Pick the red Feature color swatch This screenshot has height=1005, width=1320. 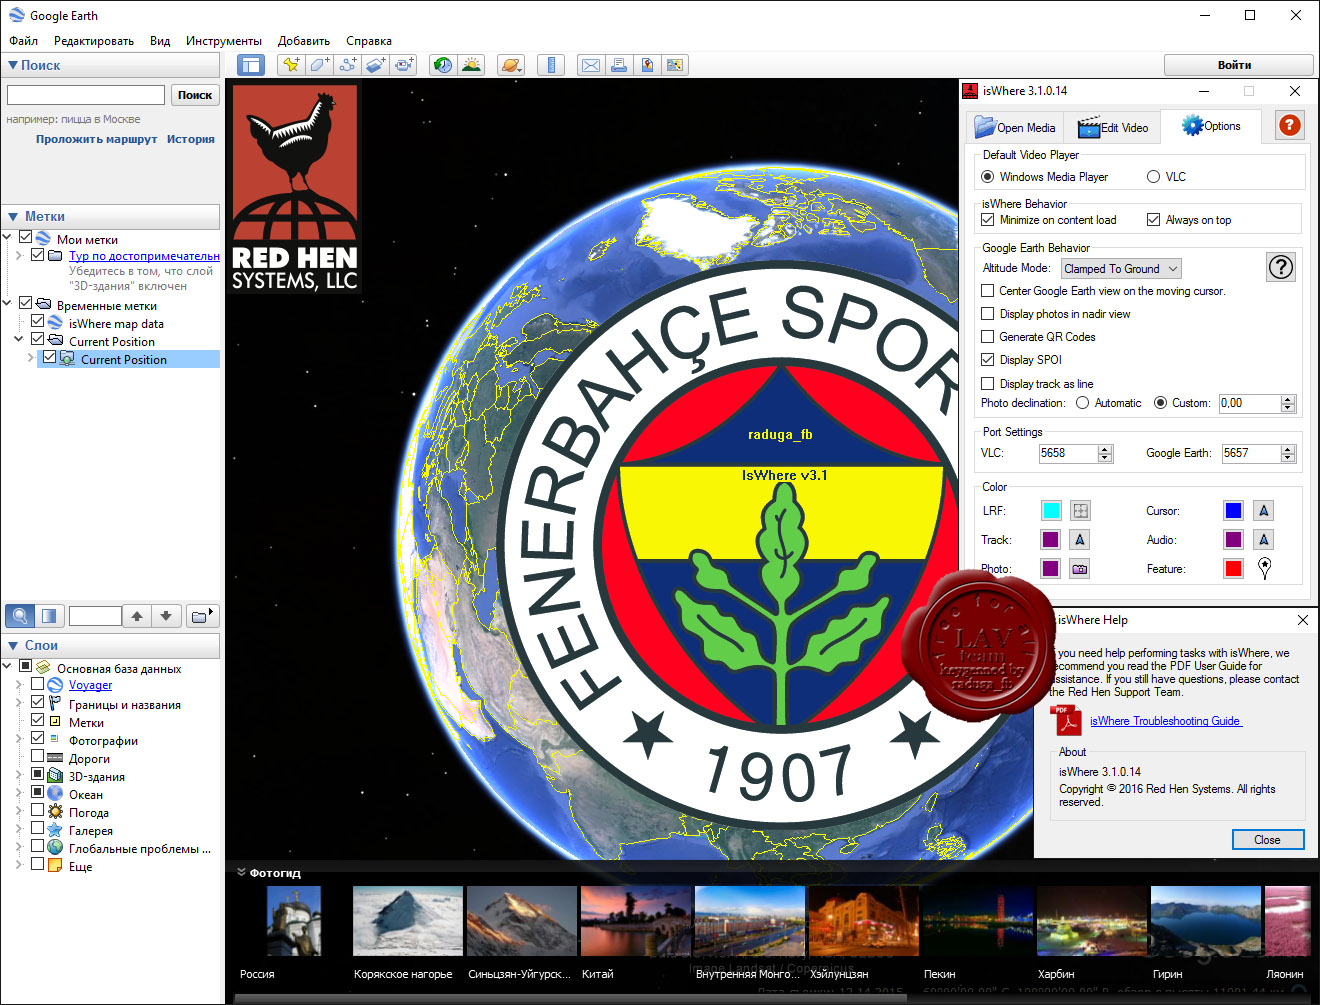click(x=1234, y=568)
